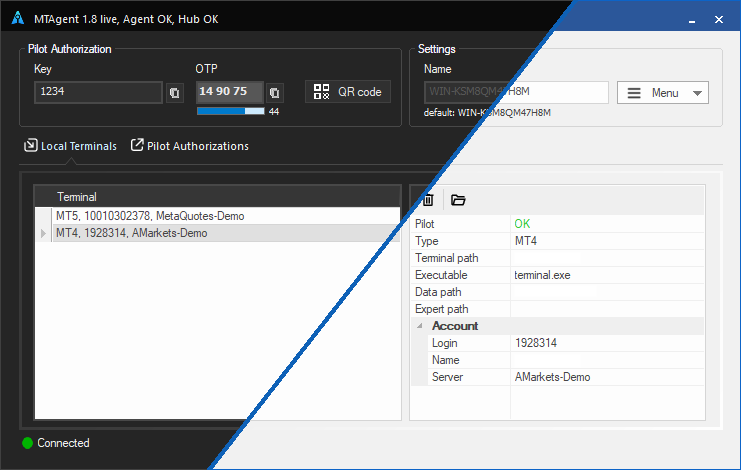This screenshot has width=741, height=470.
Task: Click the Login 1928314 value
Action: coord(536,343)
